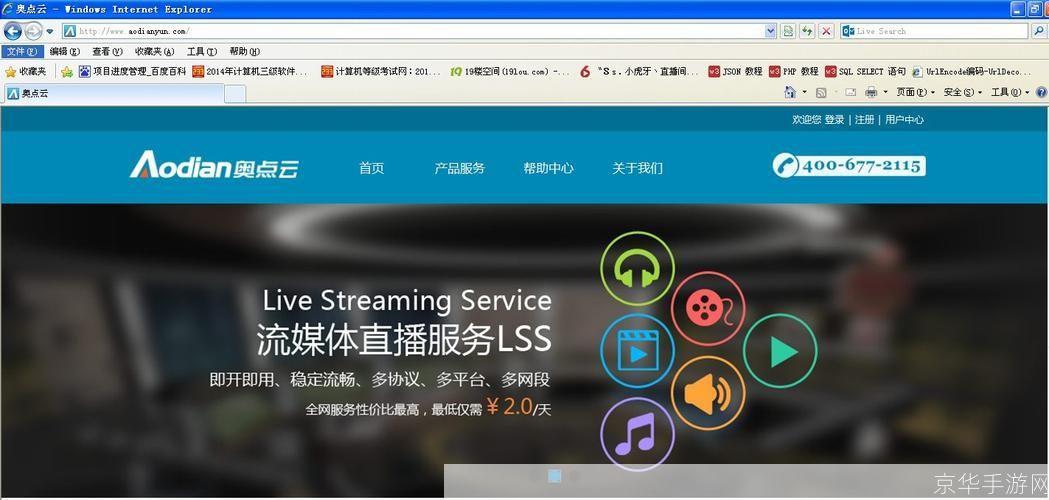Click the red stop loading button
The width and height of the screenshot is (1049, 500).
click(x=826, y=31)
